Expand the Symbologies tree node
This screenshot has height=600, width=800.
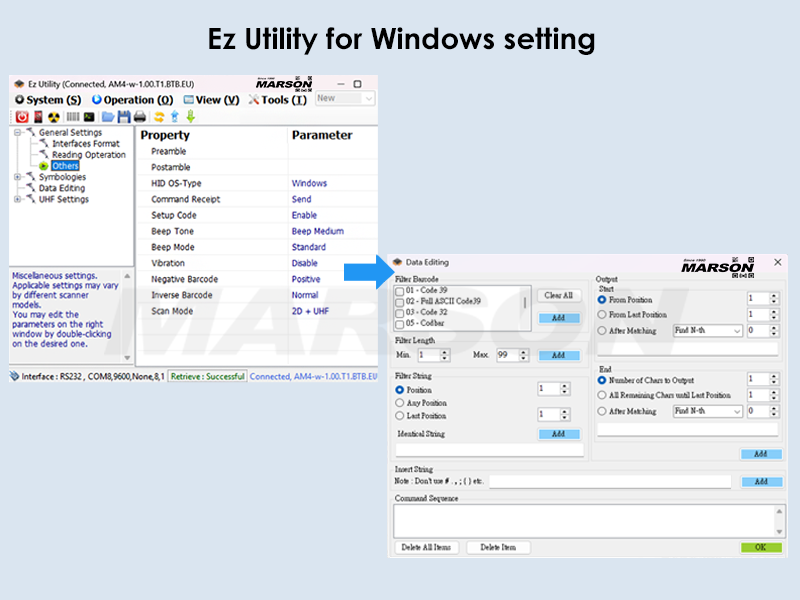(x=18, y=177)
